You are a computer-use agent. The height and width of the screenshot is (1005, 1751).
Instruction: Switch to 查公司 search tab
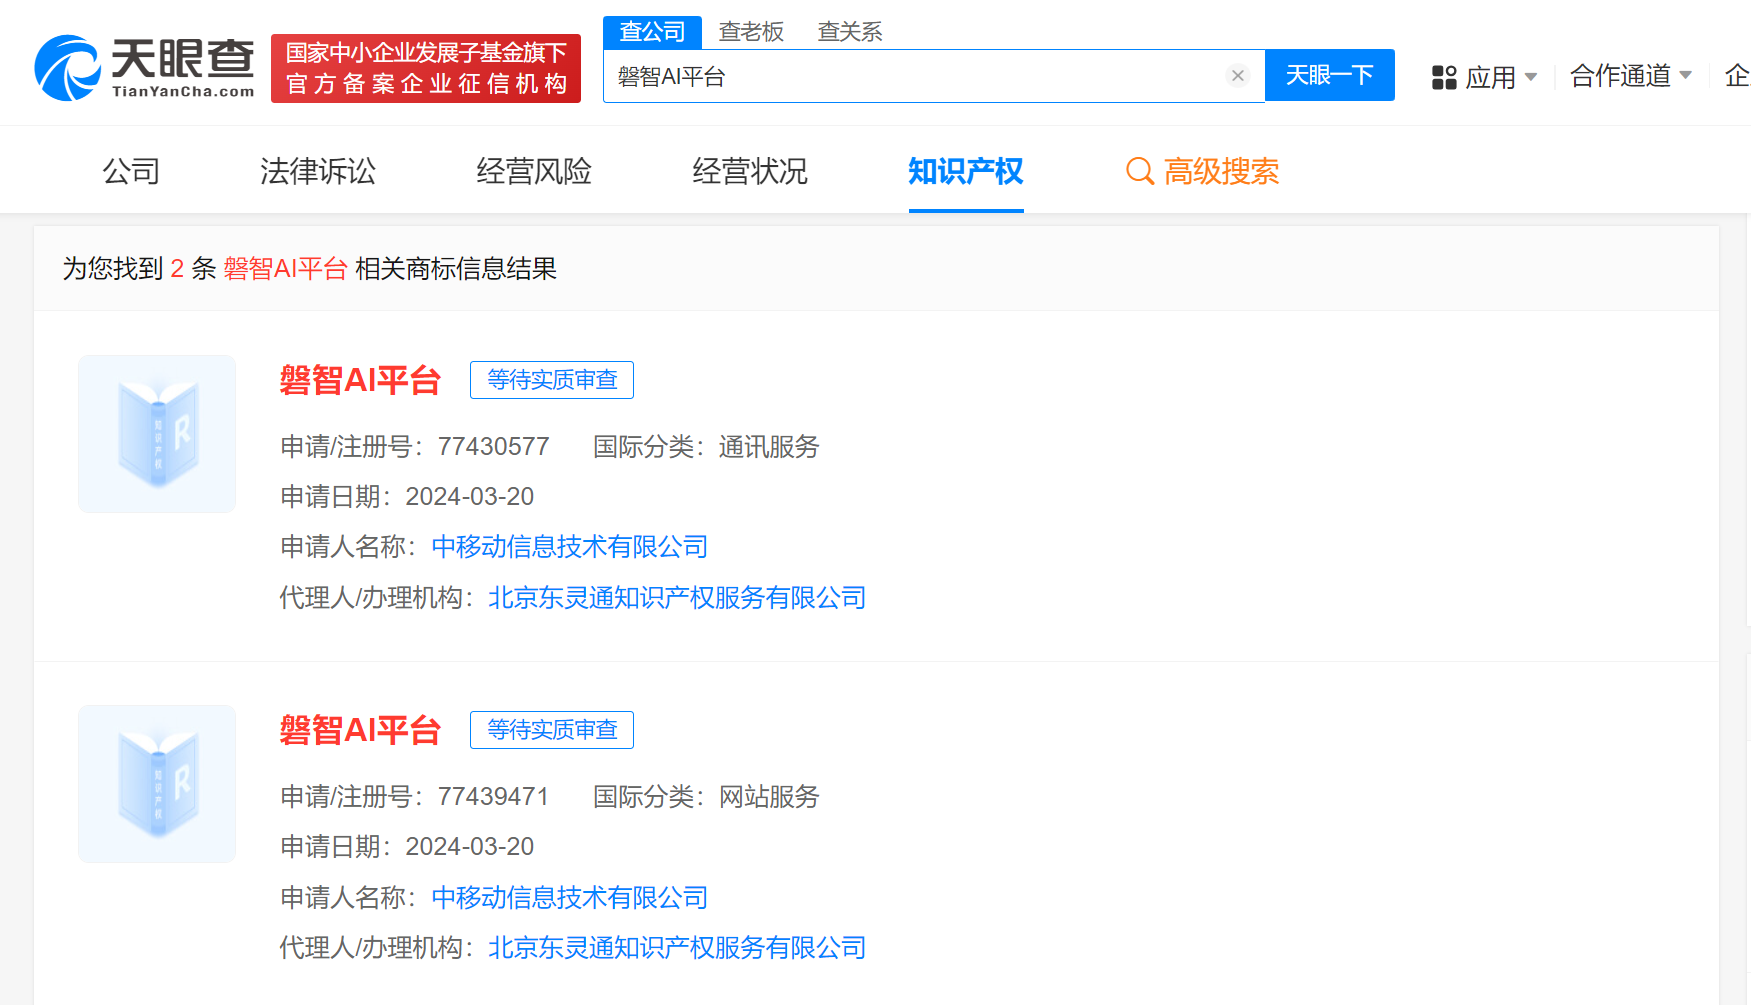click(x=652, y=32)
